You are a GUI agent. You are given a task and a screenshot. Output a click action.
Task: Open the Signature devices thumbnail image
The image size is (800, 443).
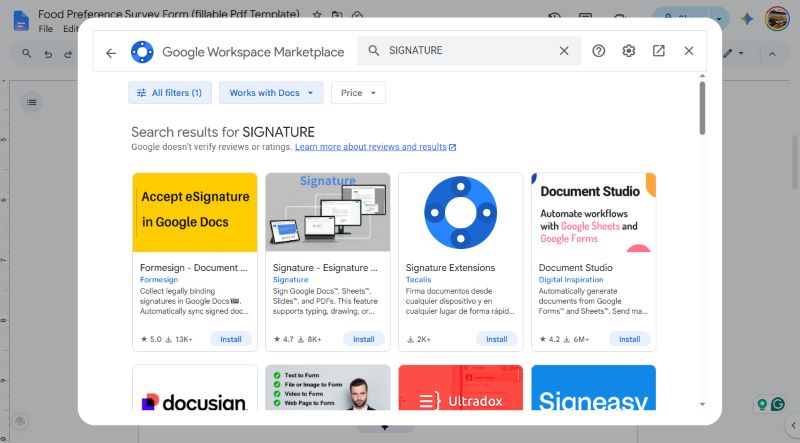(328, 212)
